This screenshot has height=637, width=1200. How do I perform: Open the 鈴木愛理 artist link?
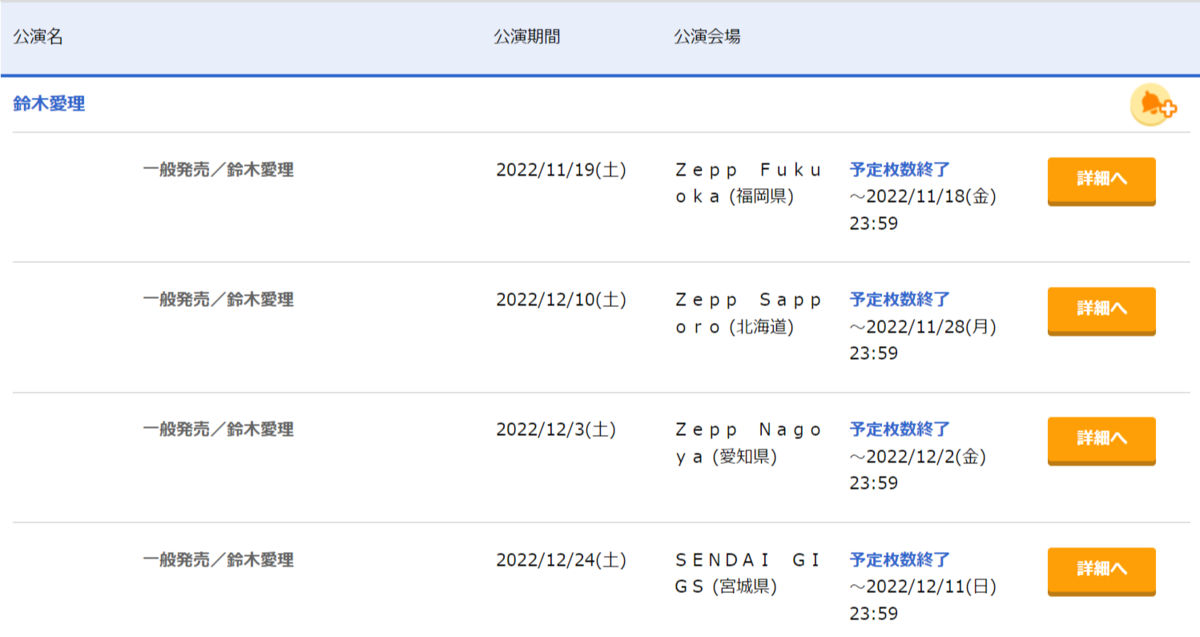[49, 104]
